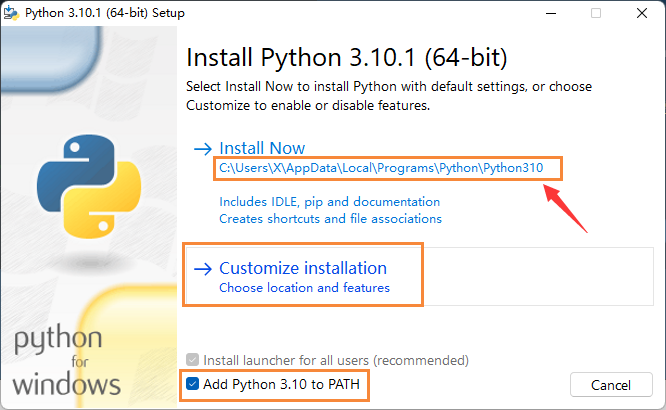The image size is (666, 410).
Task: Click the 'Add Python 3.10 to PATH' label
Action: [x=281, y=385]
